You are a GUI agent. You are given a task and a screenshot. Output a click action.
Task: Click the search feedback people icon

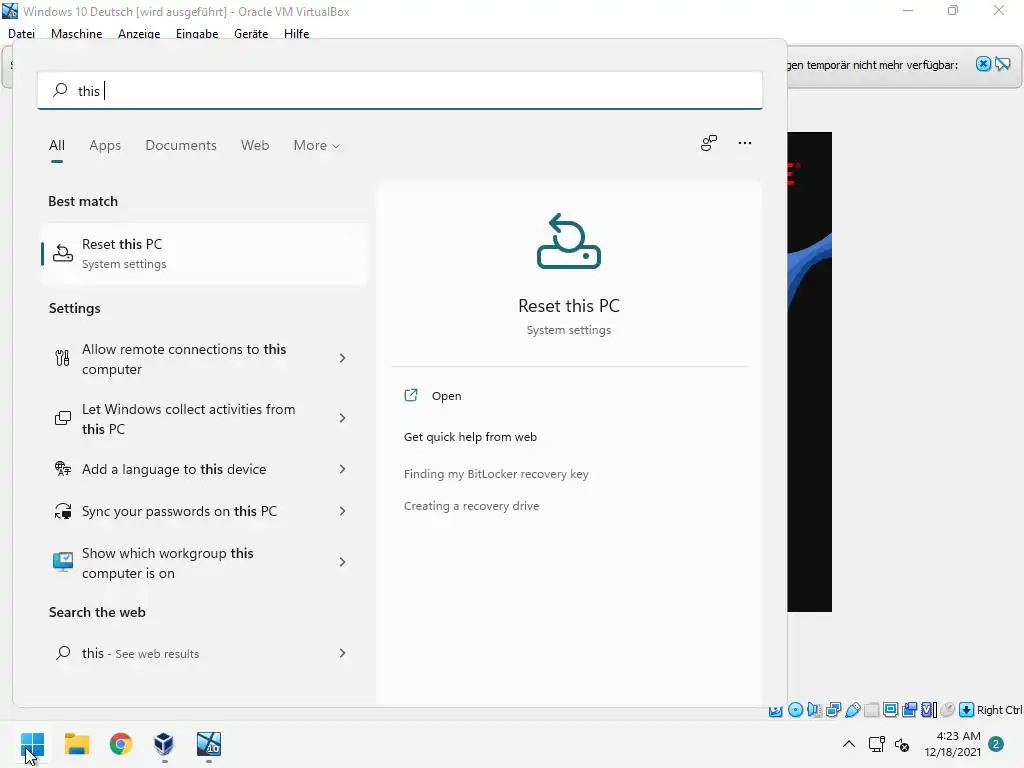pyautogui.click(x=709, y=143)
